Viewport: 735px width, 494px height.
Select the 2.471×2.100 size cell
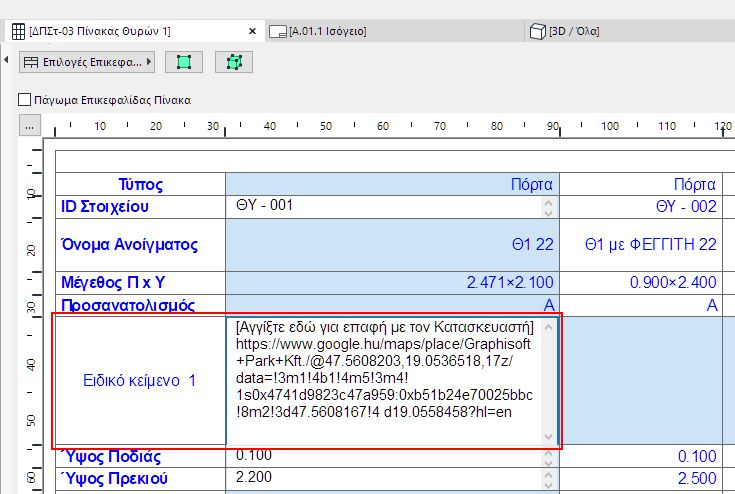392,283
